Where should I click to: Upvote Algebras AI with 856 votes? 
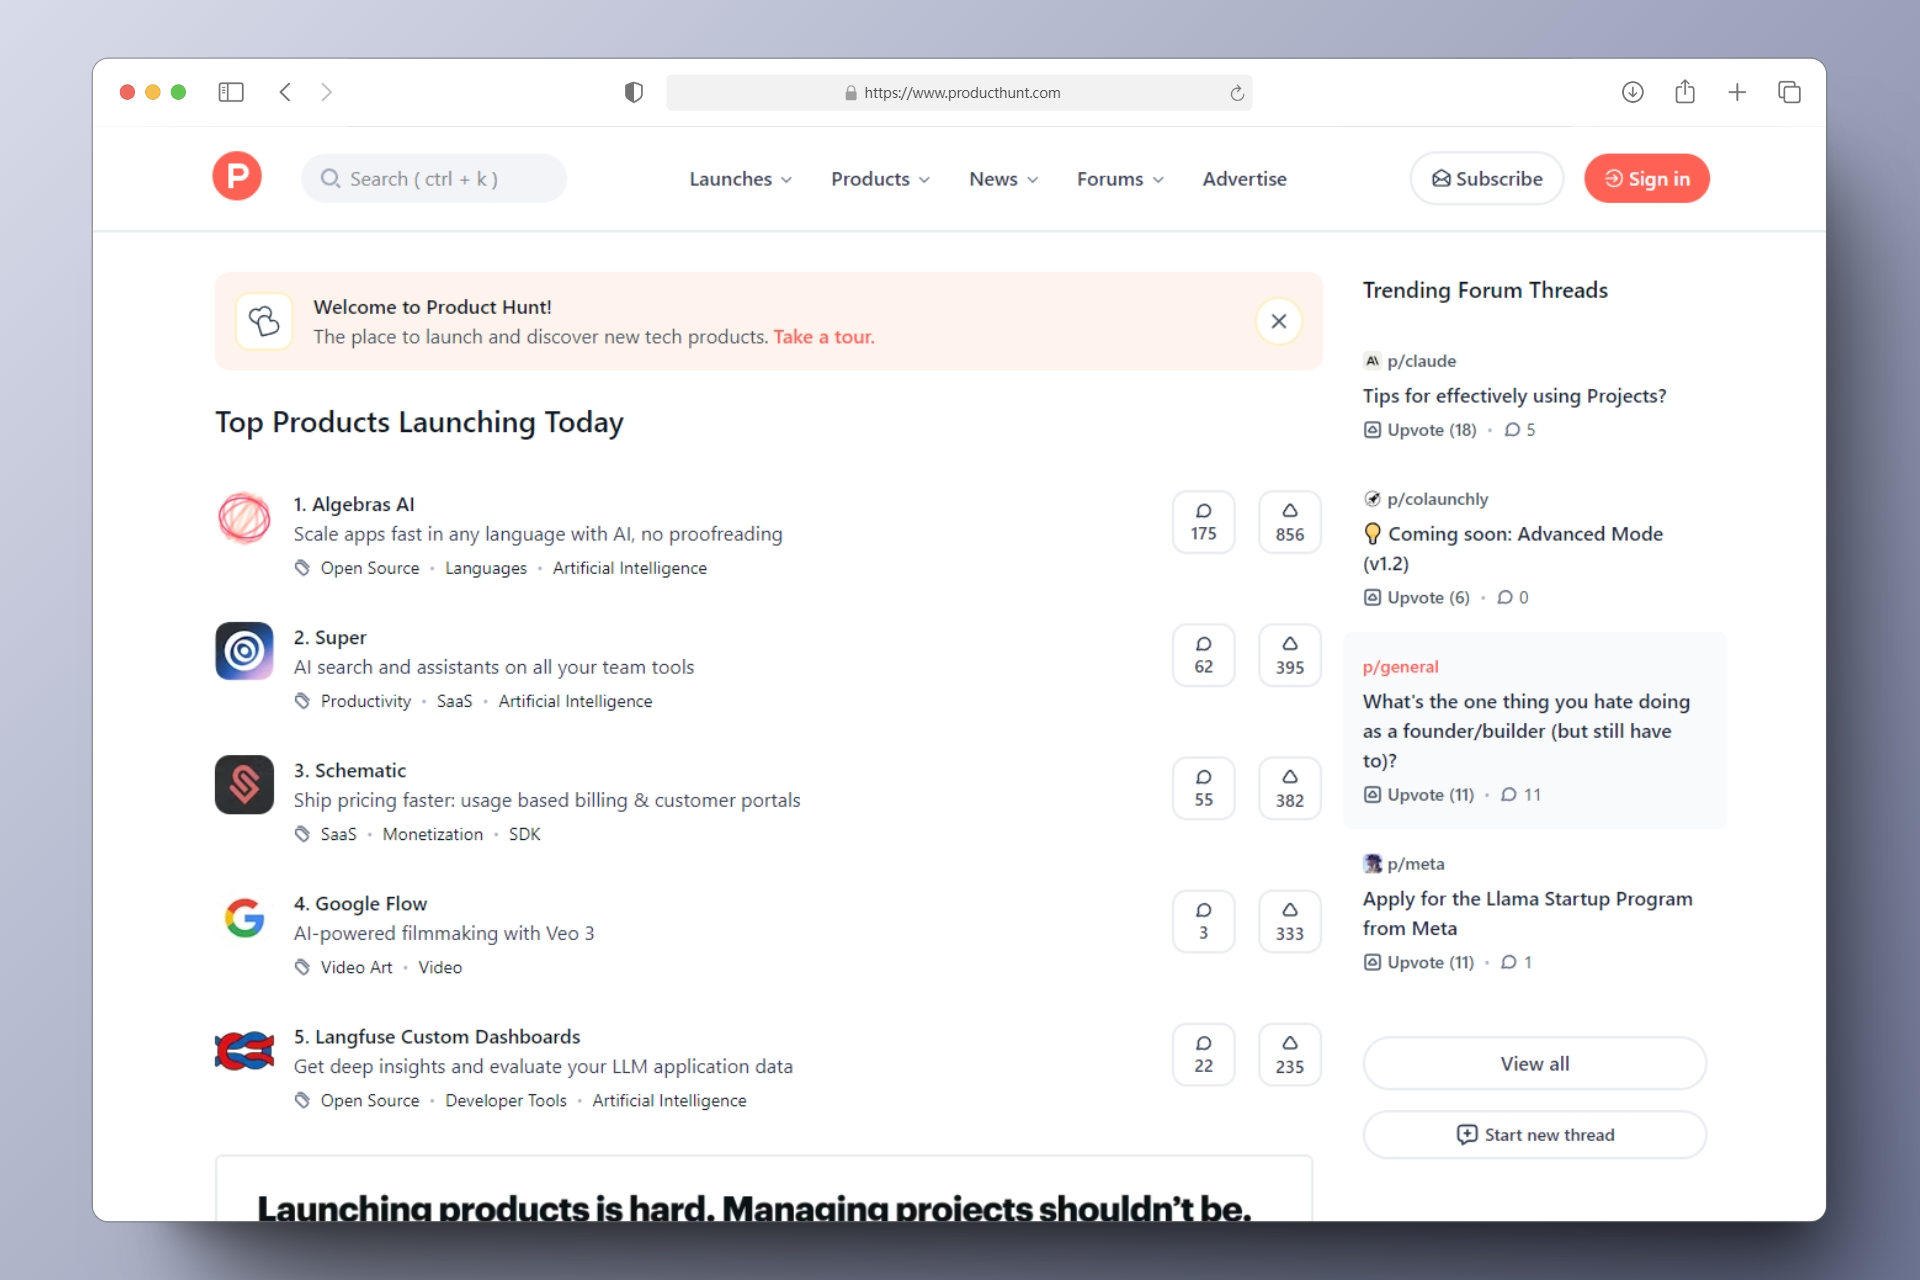coord(1289,522)
